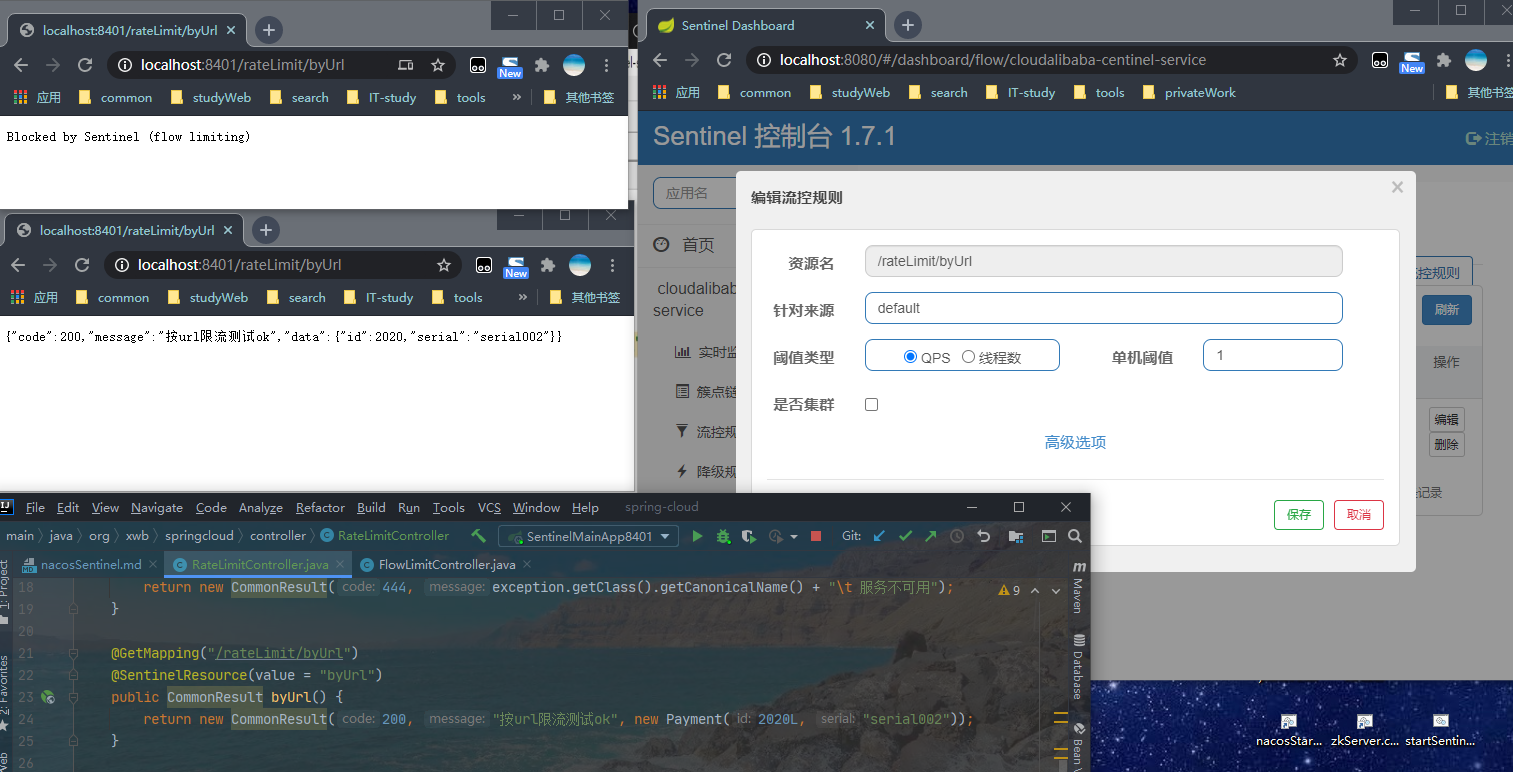Start debugging in IntelliJ toolbar
The image size is (1513, 772).
click(x=722, y=536)
